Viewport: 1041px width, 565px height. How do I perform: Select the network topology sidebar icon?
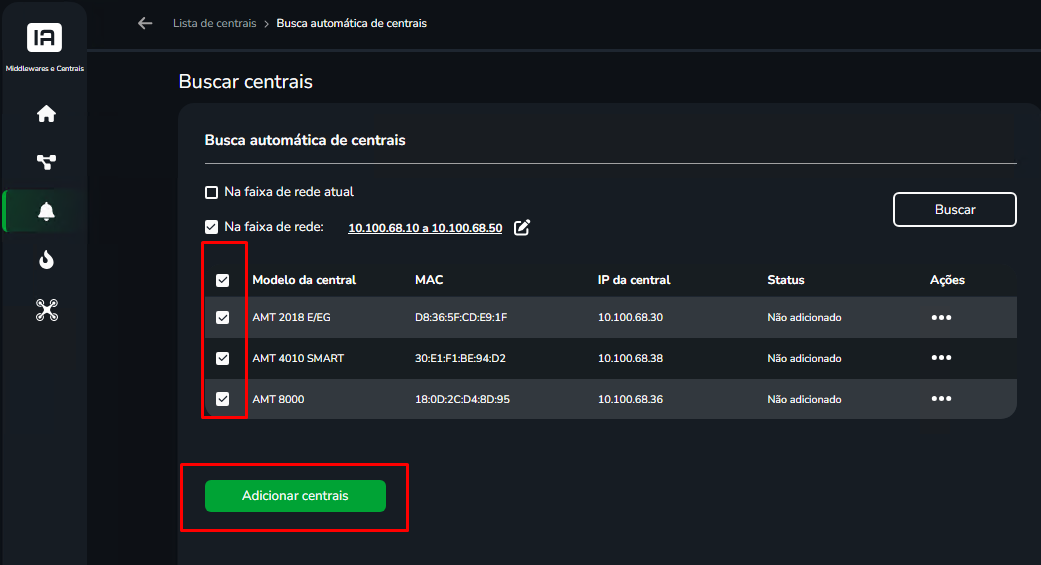click(x=46, y=162)
